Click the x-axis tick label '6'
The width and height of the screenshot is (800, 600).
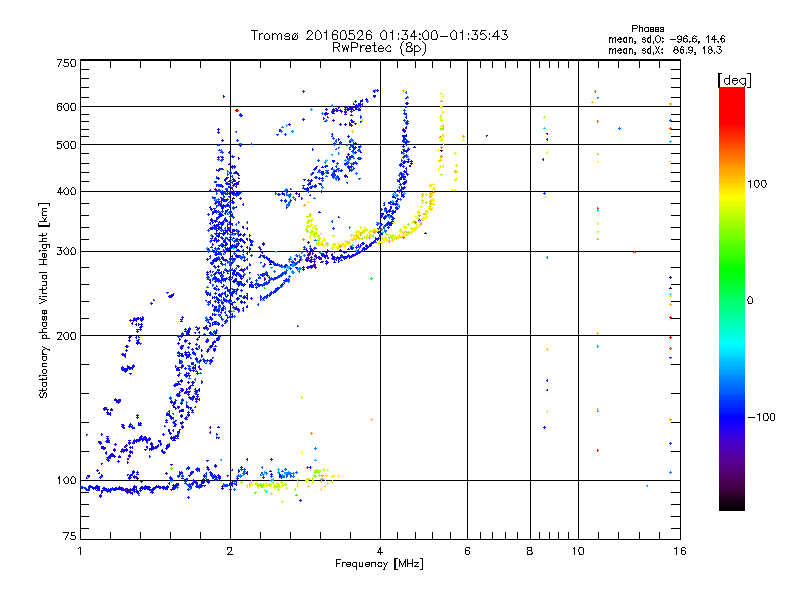coord(467,551)
